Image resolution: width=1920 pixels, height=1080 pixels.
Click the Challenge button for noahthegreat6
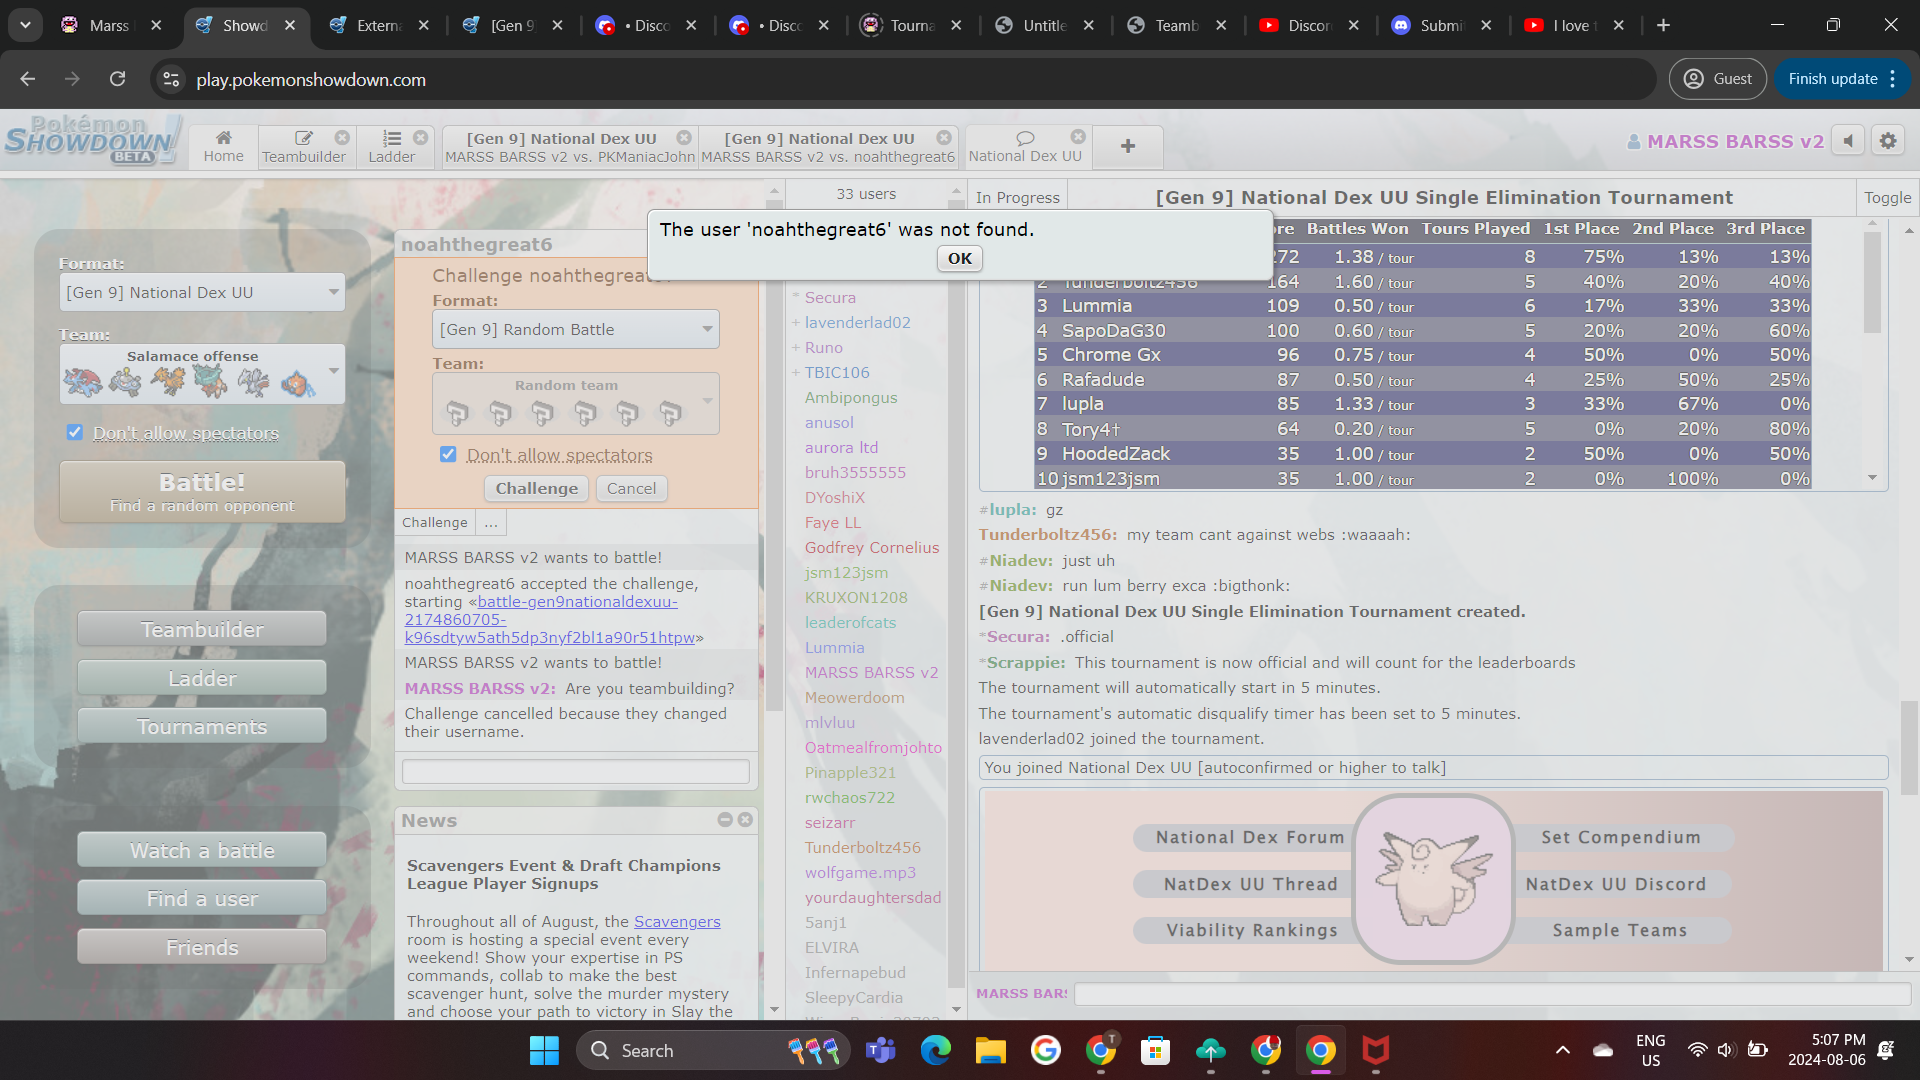(537, 488)
